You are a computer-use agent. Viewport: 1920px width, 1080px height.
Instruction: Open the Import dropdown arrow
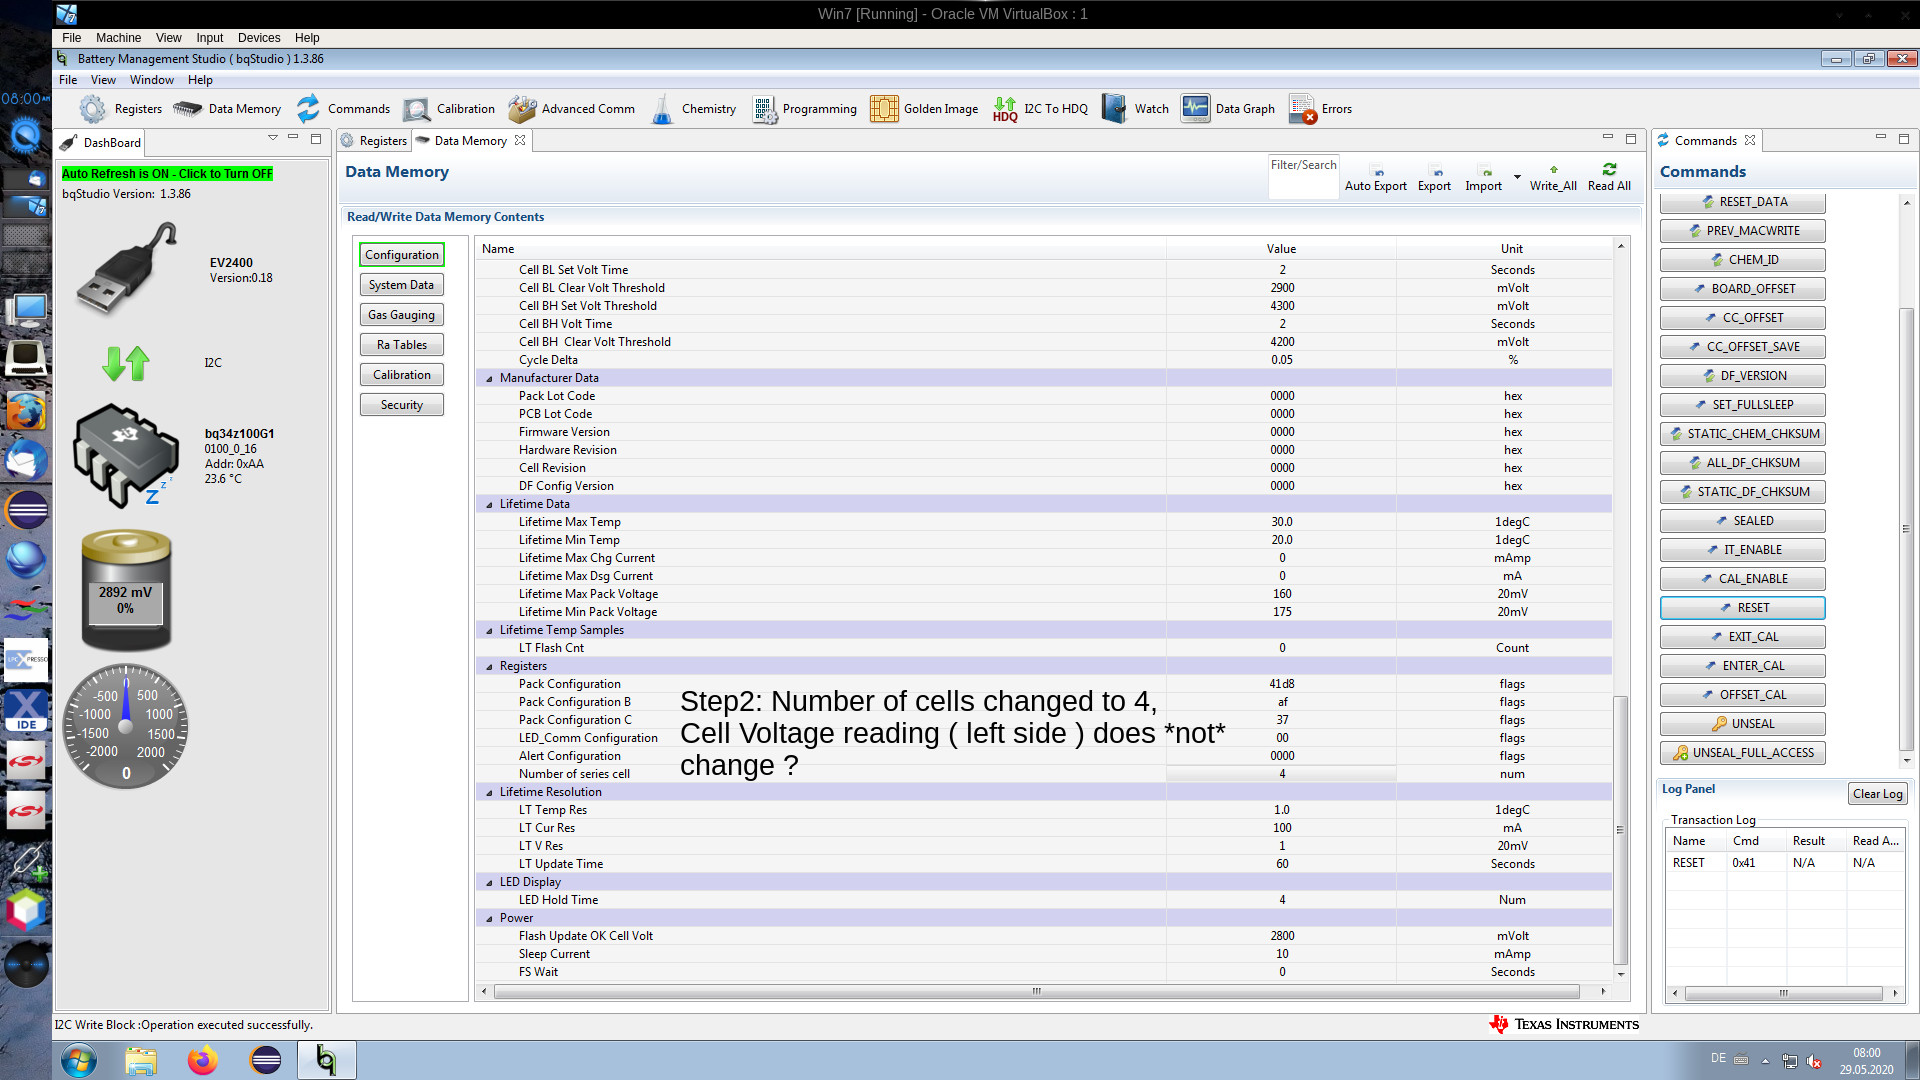tap(1517, 177)
